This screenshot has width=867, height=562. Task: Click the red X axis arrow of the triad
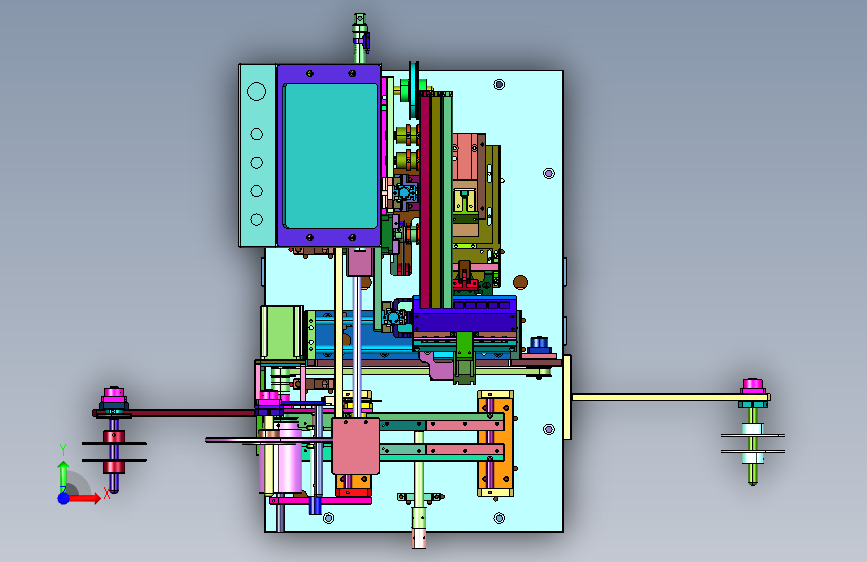point(85,498)
